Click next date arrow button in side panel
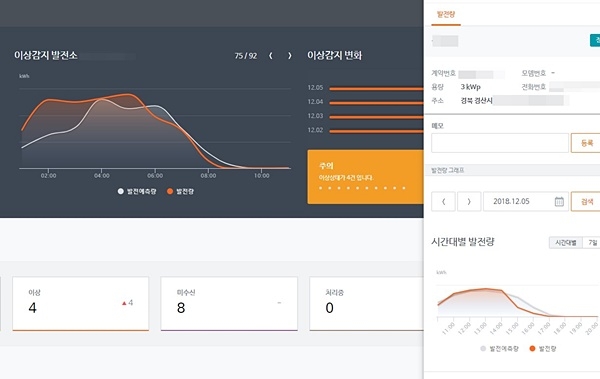 pyautogui.click(x=469, y=201)
